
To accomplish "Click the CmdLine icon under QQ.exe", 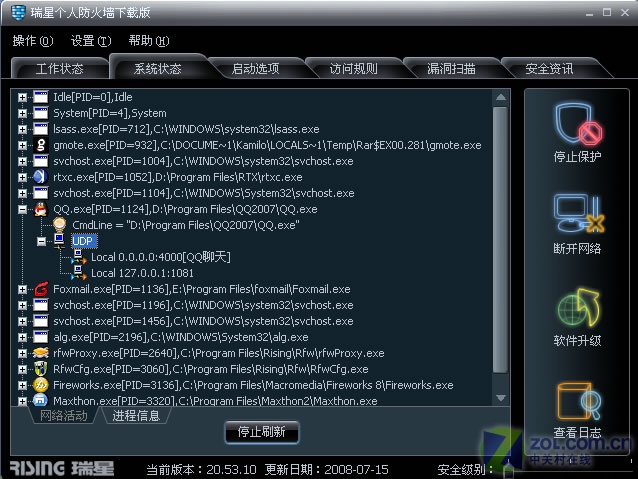I will click(59, 225).
